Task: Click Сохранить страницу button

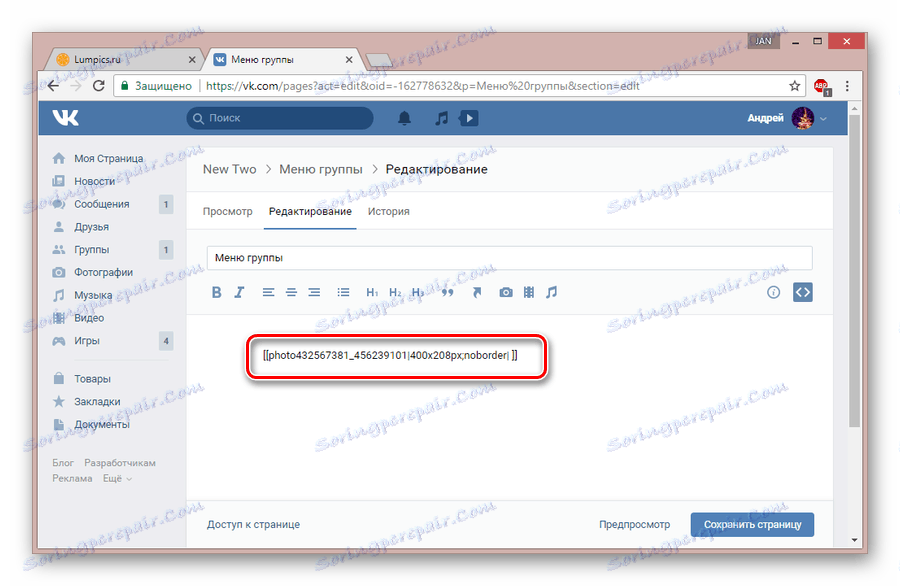Action: click(x=752, y=525)
